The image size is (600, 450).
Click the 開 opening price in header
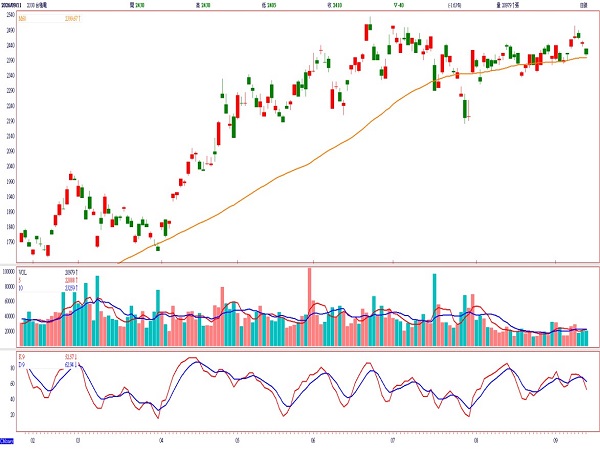click(137, 5)
